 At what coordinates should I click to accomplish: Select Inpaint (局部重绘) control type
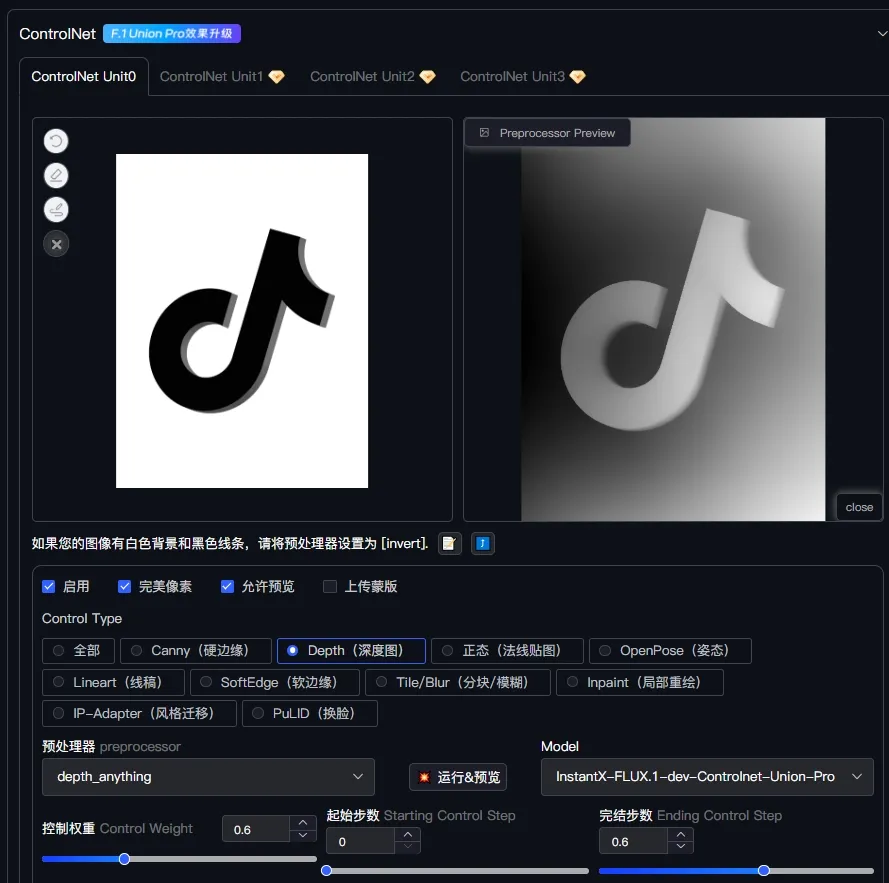click(x=640, y=682)
